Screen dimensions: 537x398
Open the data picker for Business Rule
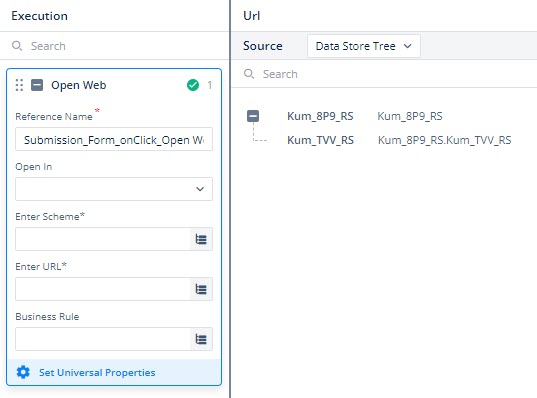[201, 339]
